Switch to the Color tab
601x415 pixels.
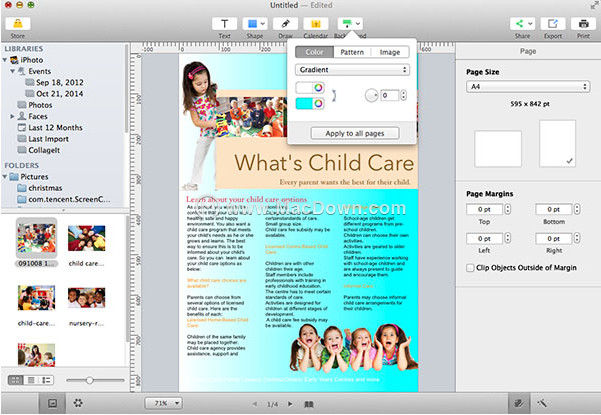pyautogui.click(x=314, y=52)
